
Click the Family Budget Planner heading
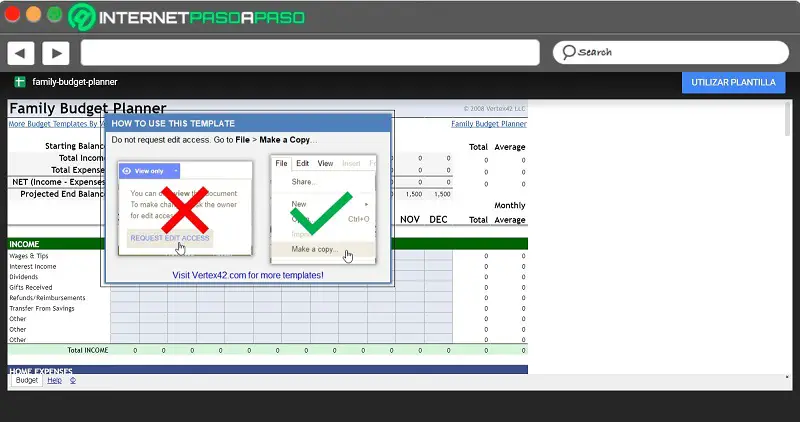click(x=88, y=108)
